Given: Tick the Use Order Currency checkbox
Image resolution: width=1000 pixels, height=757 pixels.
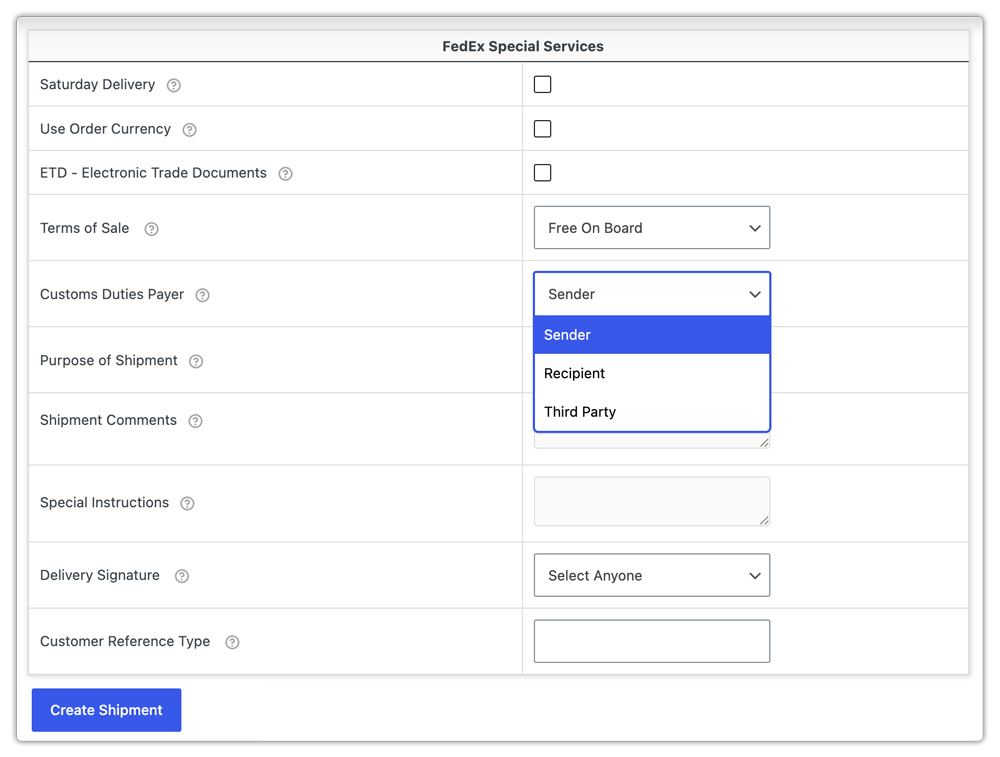Looking at the screenshot, I should point(543,129).
